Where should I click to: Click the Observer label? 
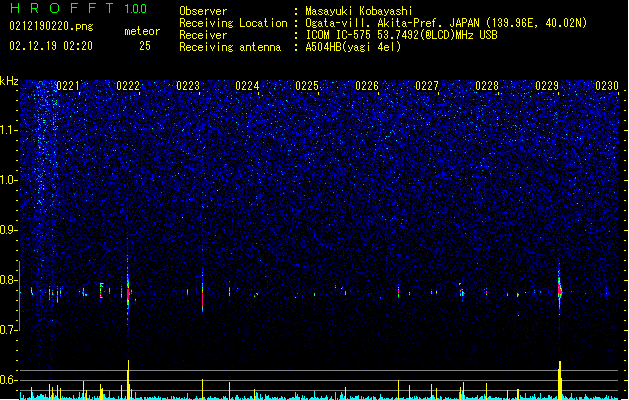click(x=203, y=11)
